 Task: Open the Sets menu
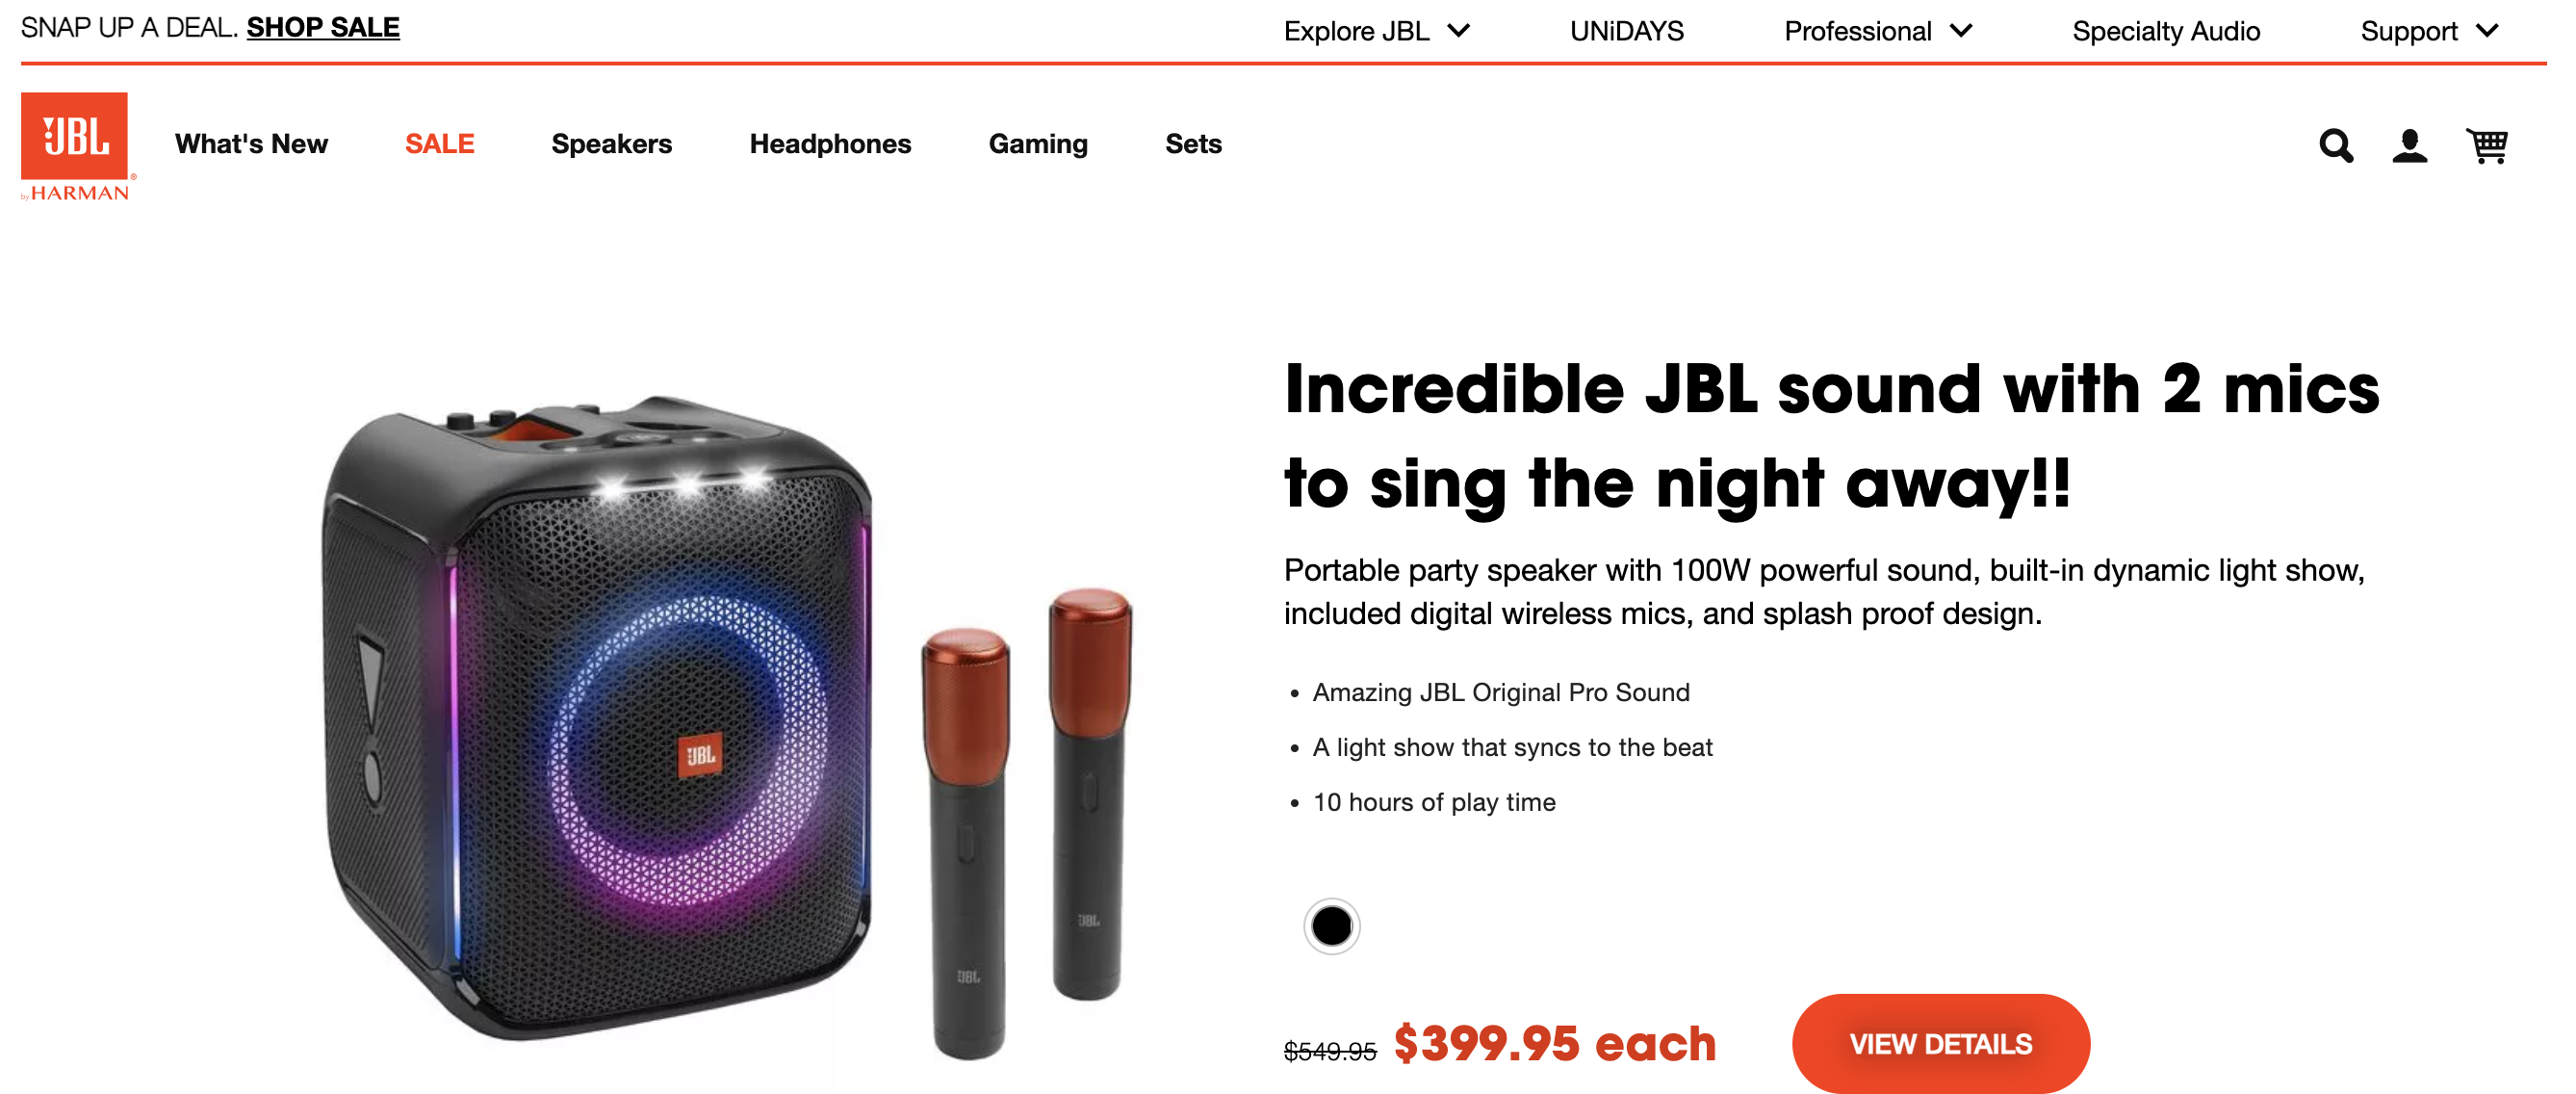[x=1193, y=144]
